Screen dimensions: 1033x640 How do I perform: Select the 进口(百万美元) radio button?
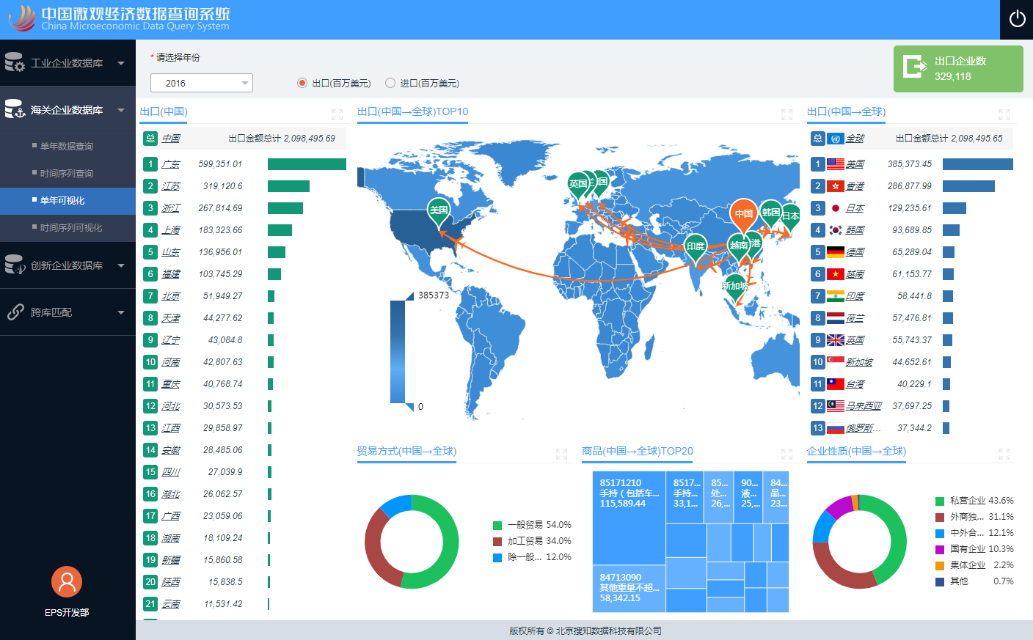point(390,83)
